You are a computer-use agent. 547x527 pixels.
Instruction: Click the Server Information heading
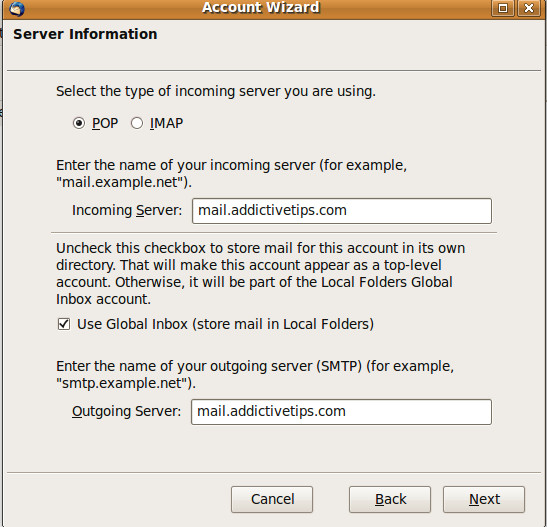click(x=85, y=34)
